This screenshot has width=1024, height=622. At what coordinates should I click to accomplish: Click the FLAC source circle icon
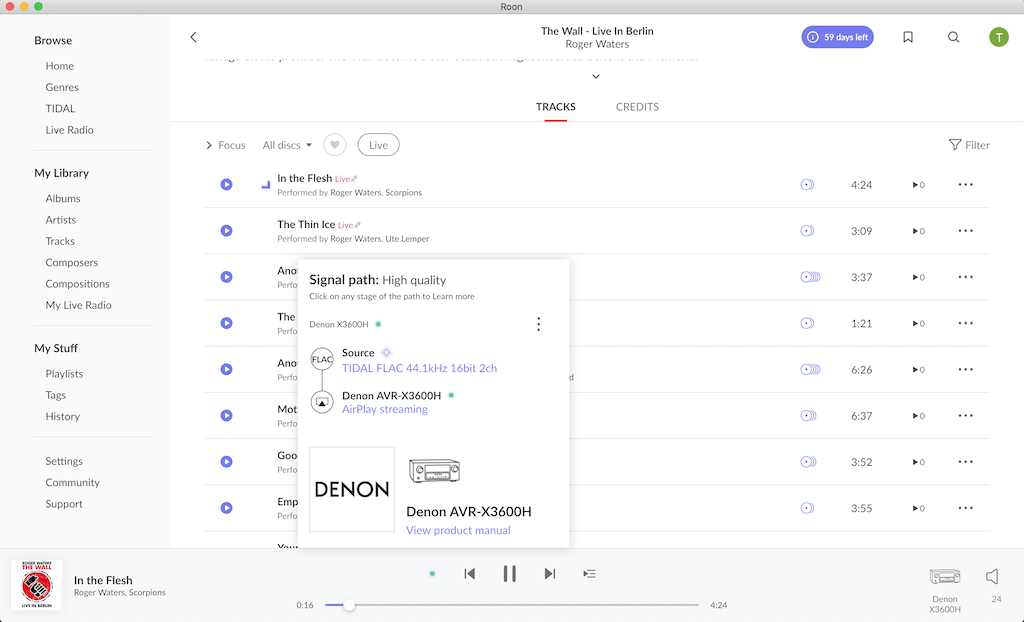click(x=322, y=359)
